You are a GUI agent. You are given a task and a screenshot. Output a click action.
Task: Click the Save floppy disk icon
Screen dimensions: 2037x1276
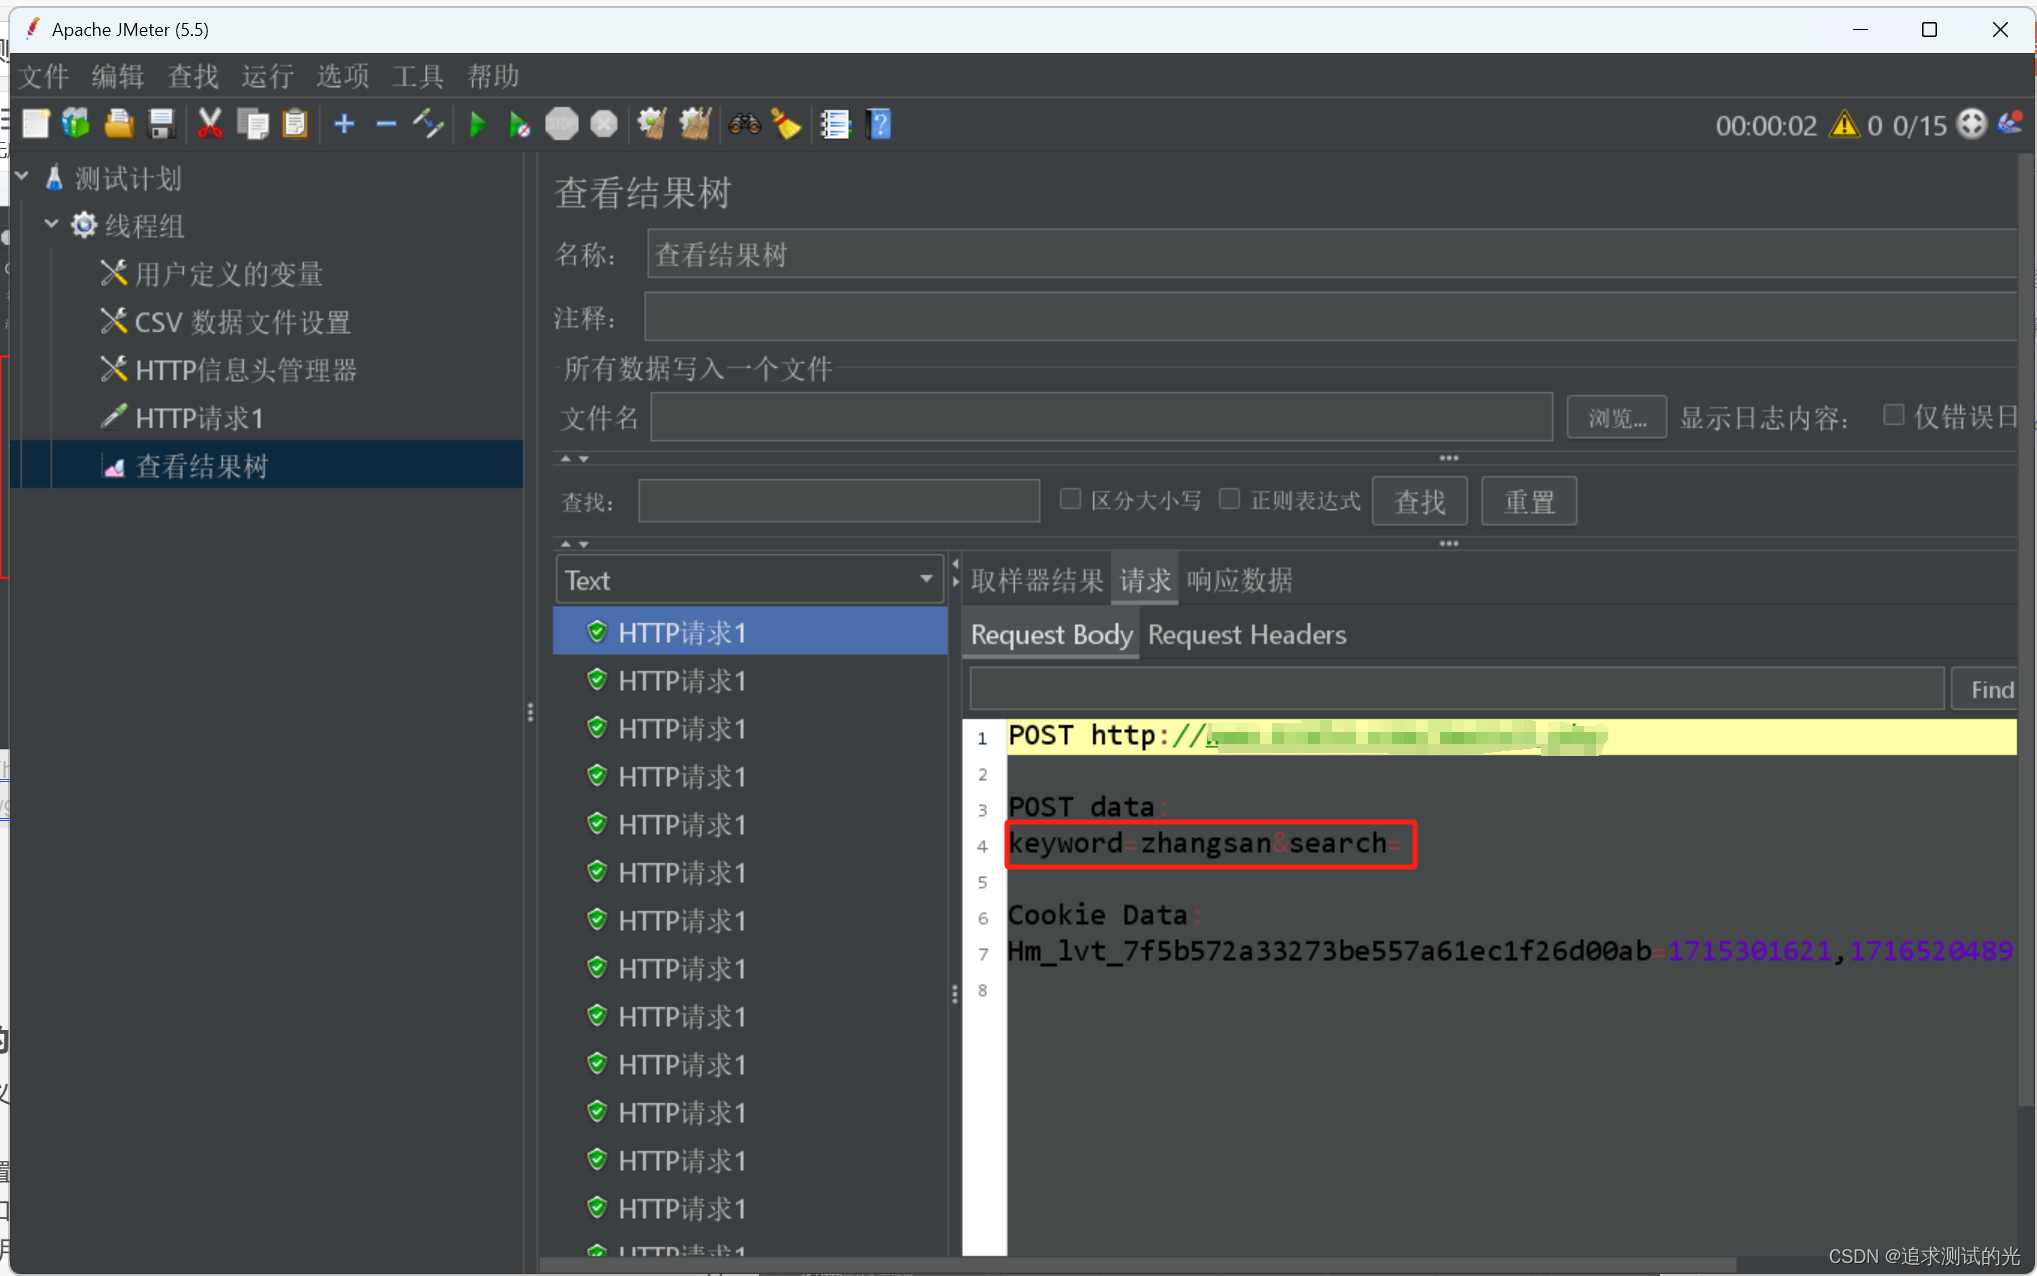tap(162, 124)
